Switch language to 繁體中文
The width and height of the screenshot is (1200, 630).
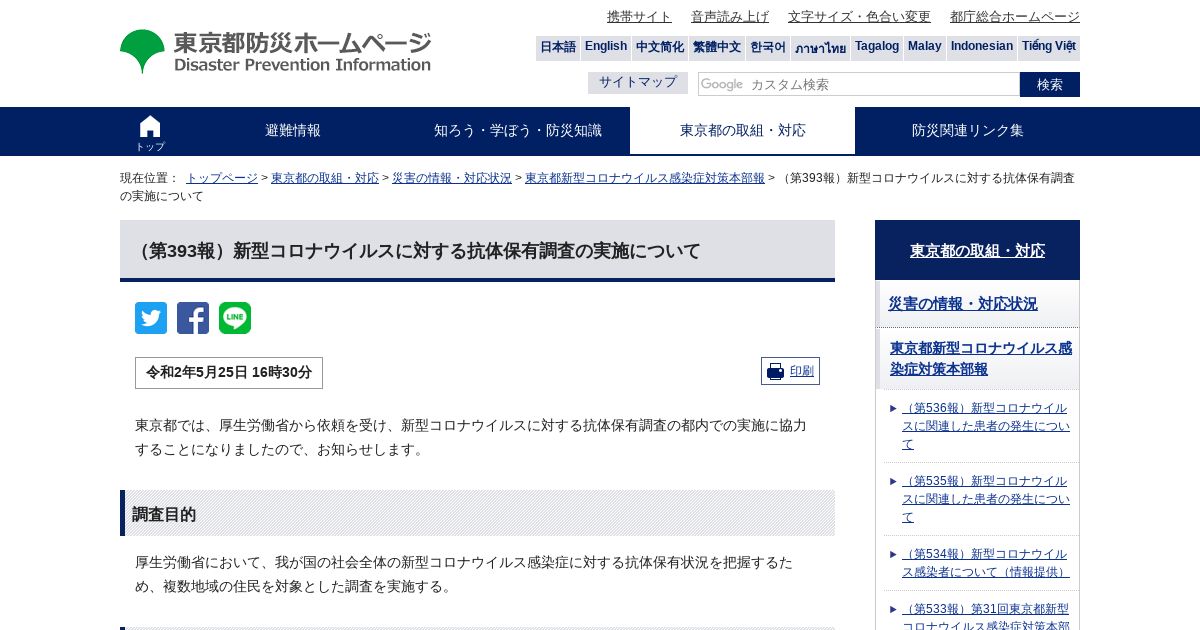[717, 48]
